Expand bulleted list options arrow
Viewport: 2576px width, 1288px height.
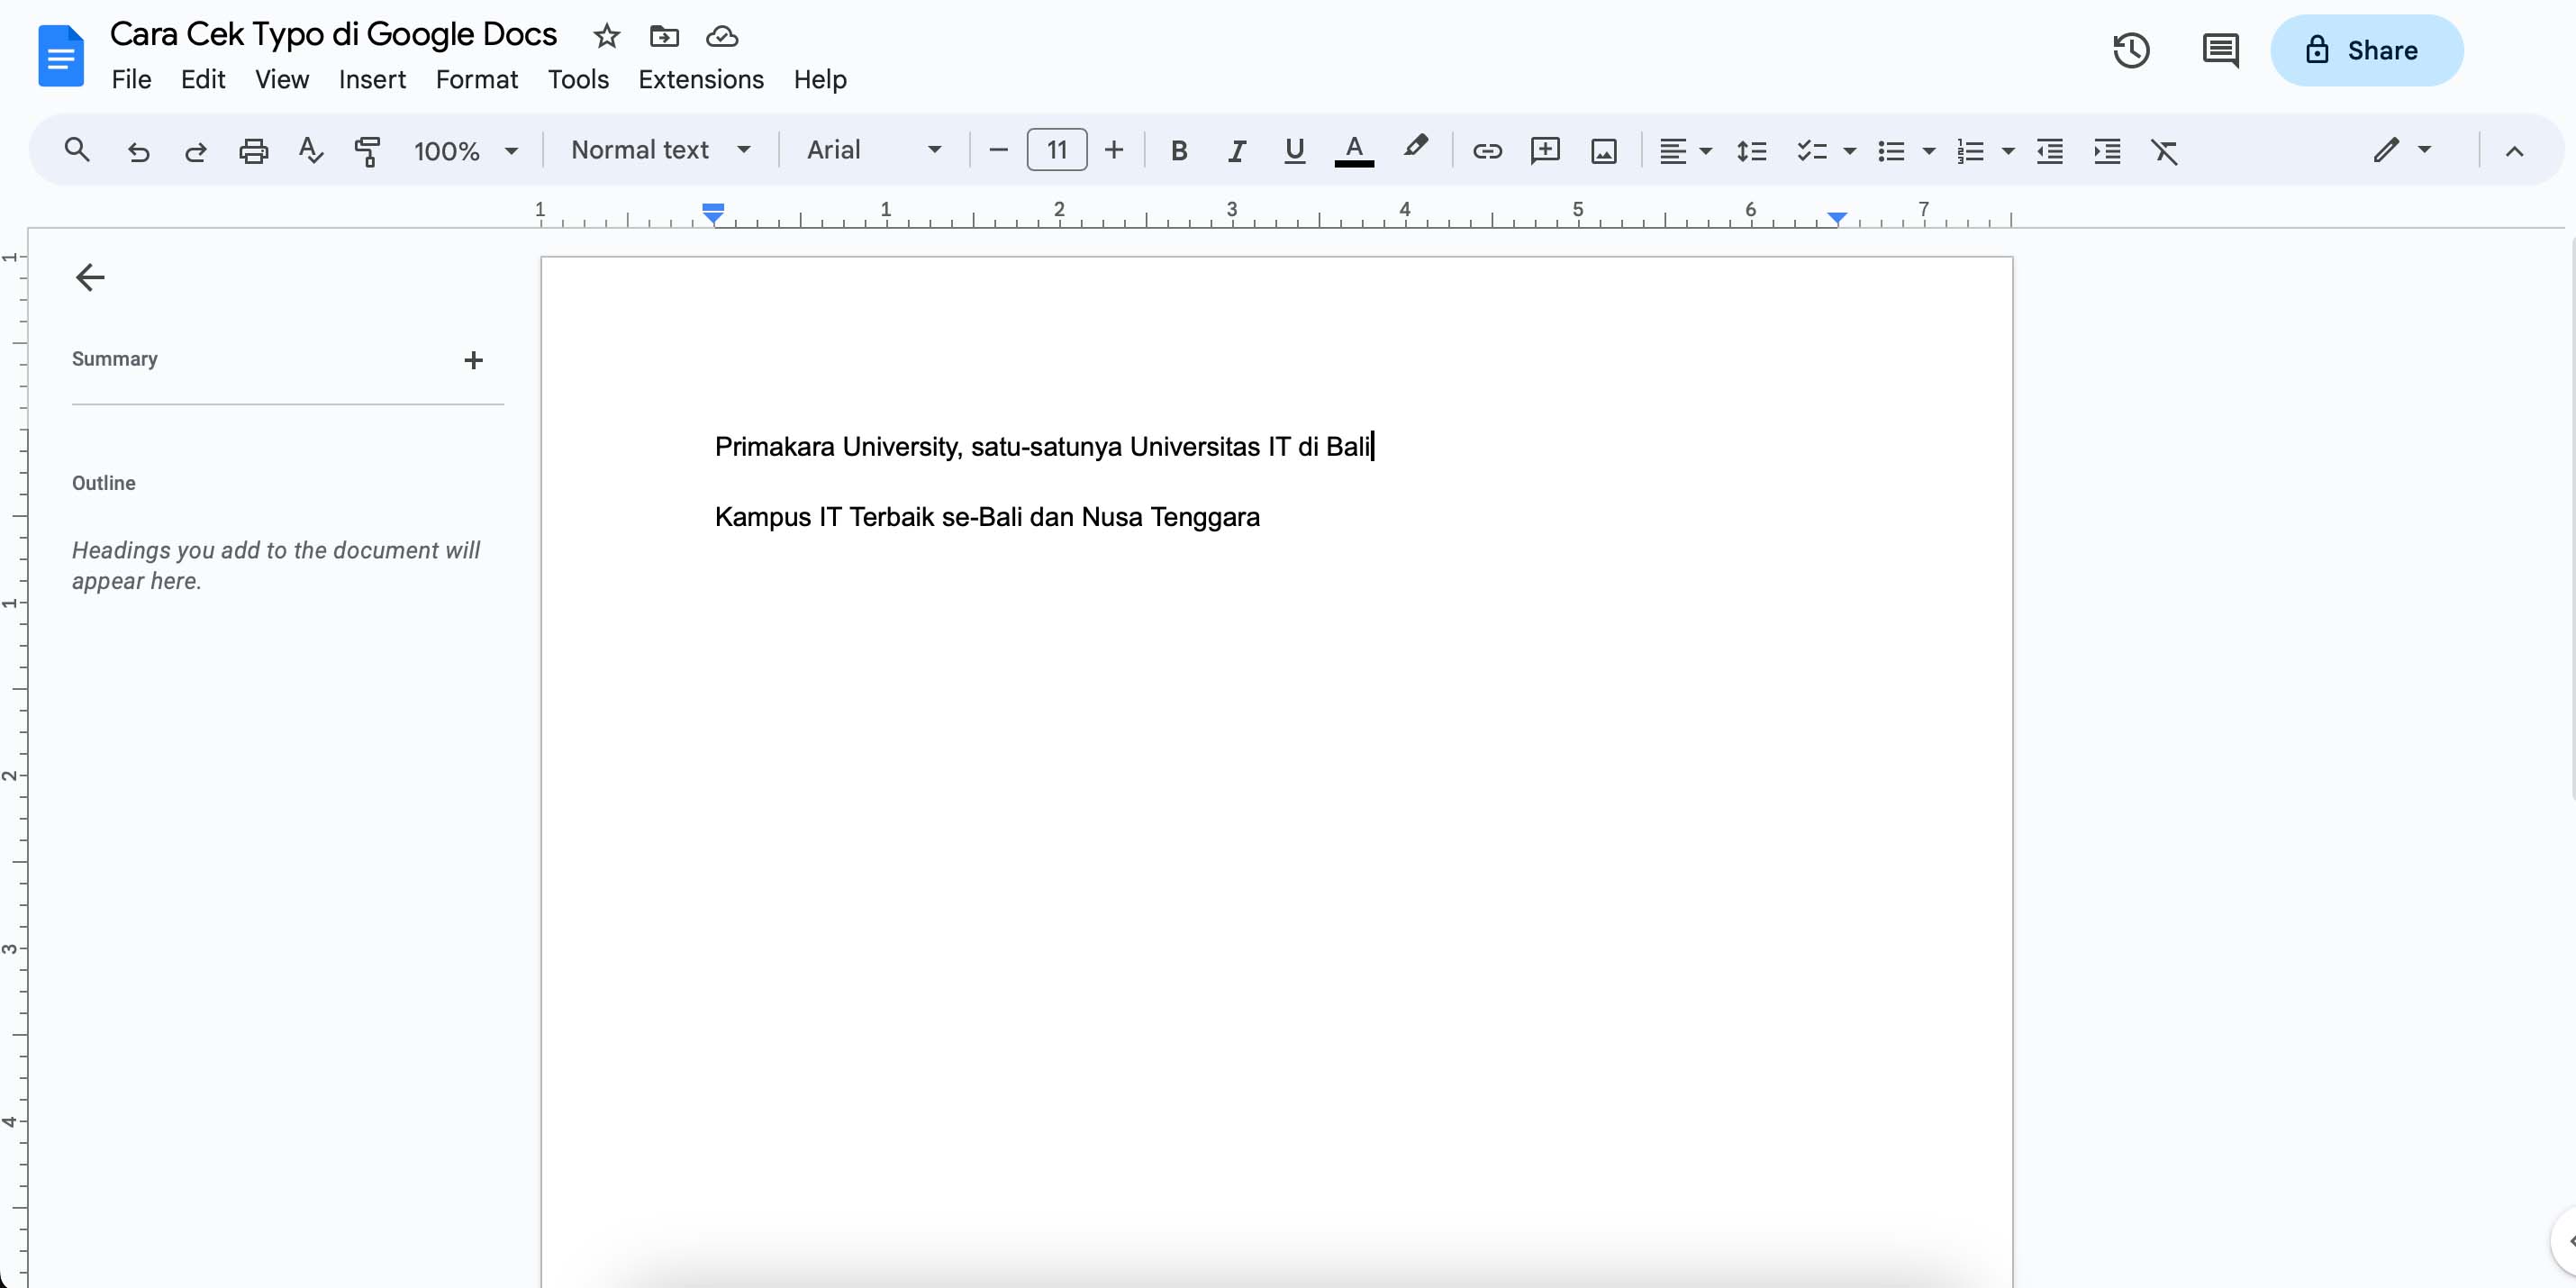click(1929, 151)
